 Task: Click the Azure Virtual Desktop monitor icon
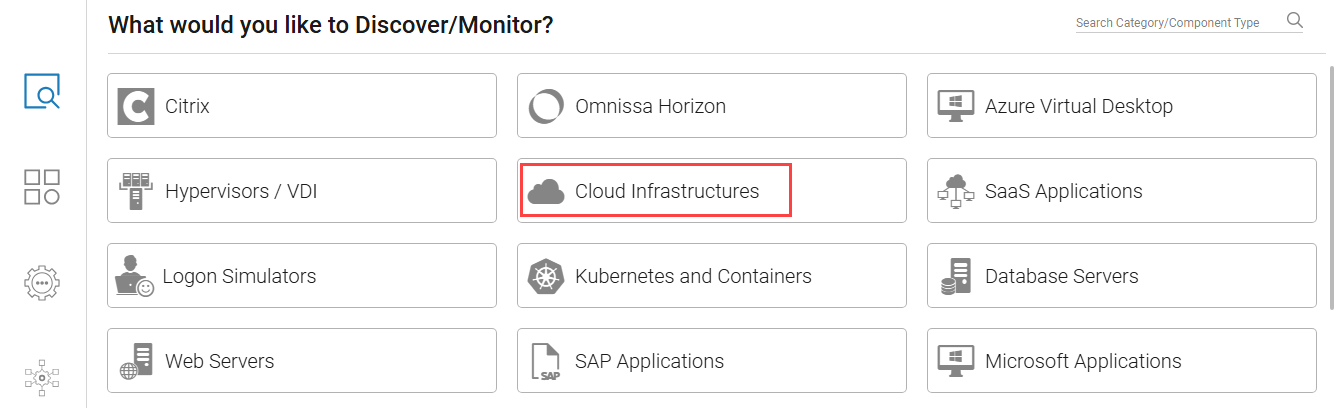[x=955, y=106]
